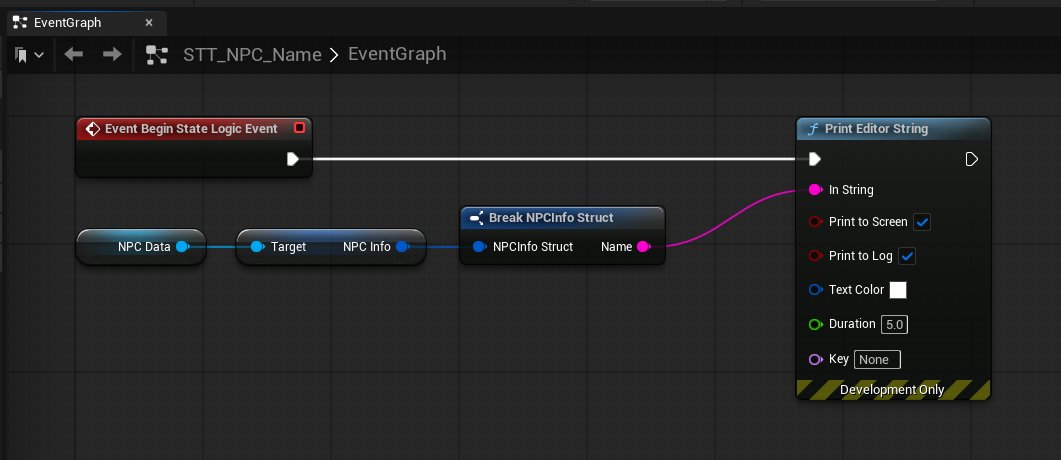This screenshot has height=460, width=1061.
Task: Click the EventGraph tab's graph icon
Action: click(x=20, y=23)
